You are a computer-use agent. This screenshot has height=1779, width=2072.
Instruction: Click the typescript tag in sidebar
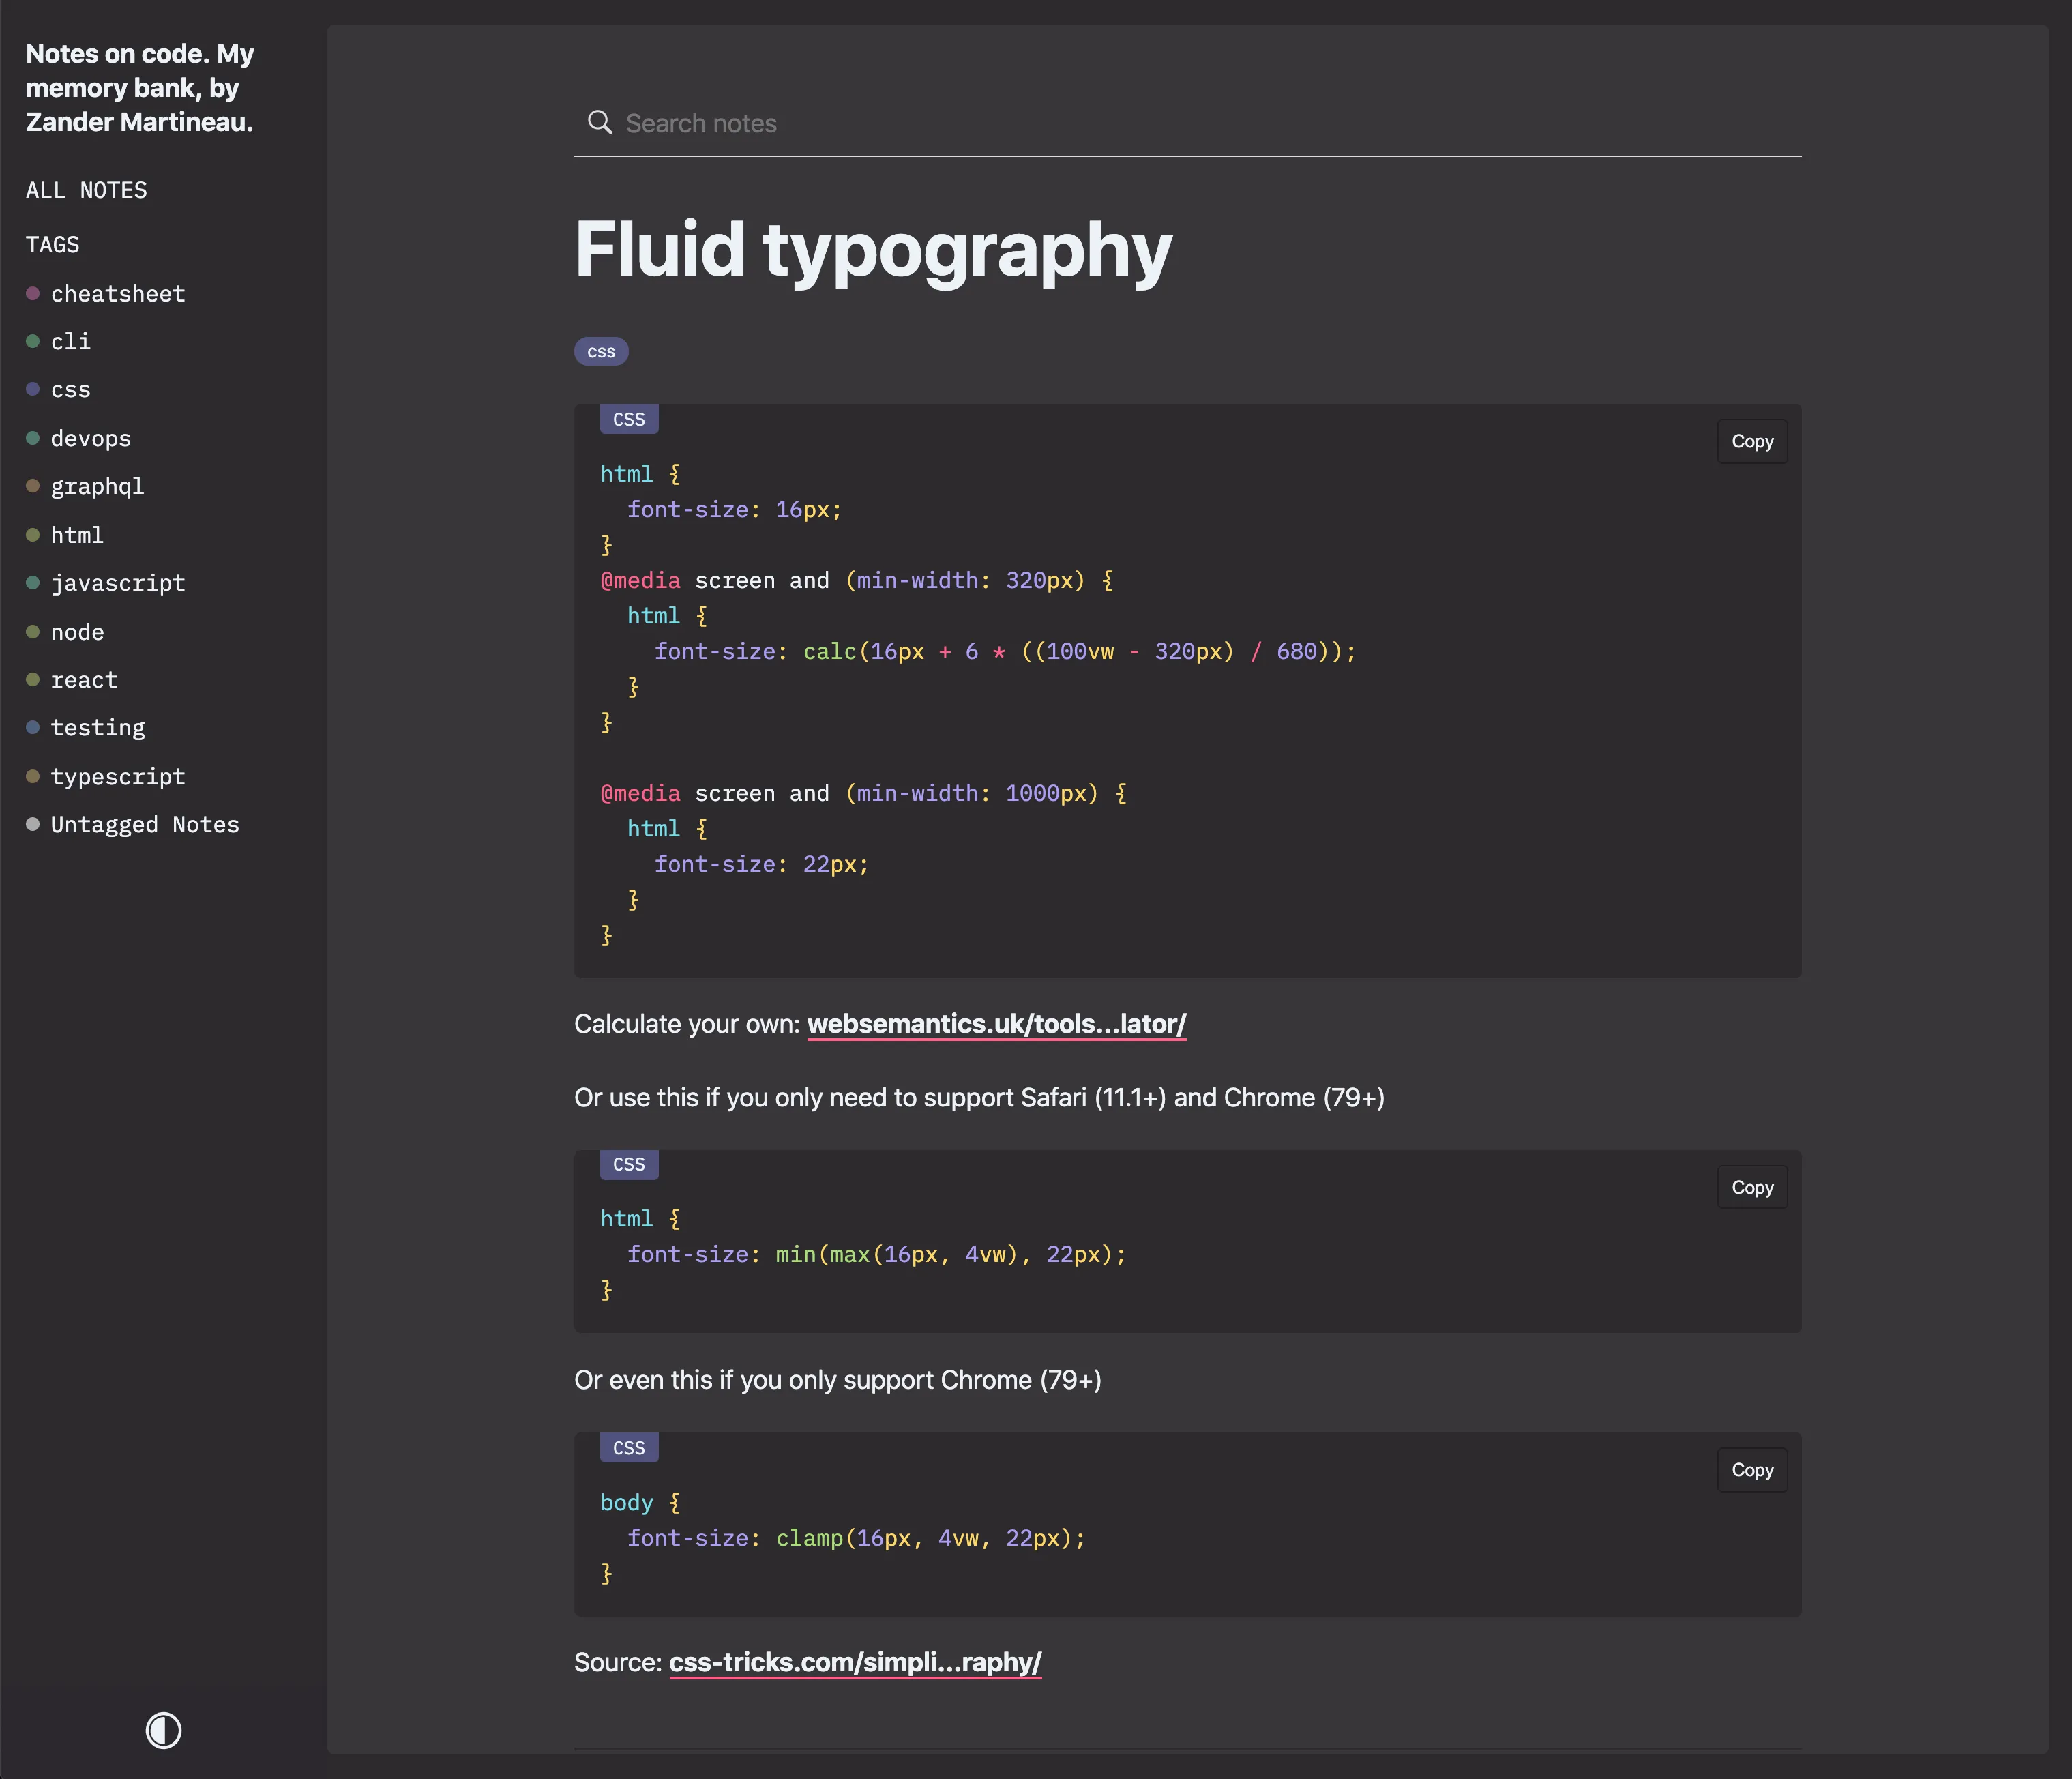coord(118,775)
